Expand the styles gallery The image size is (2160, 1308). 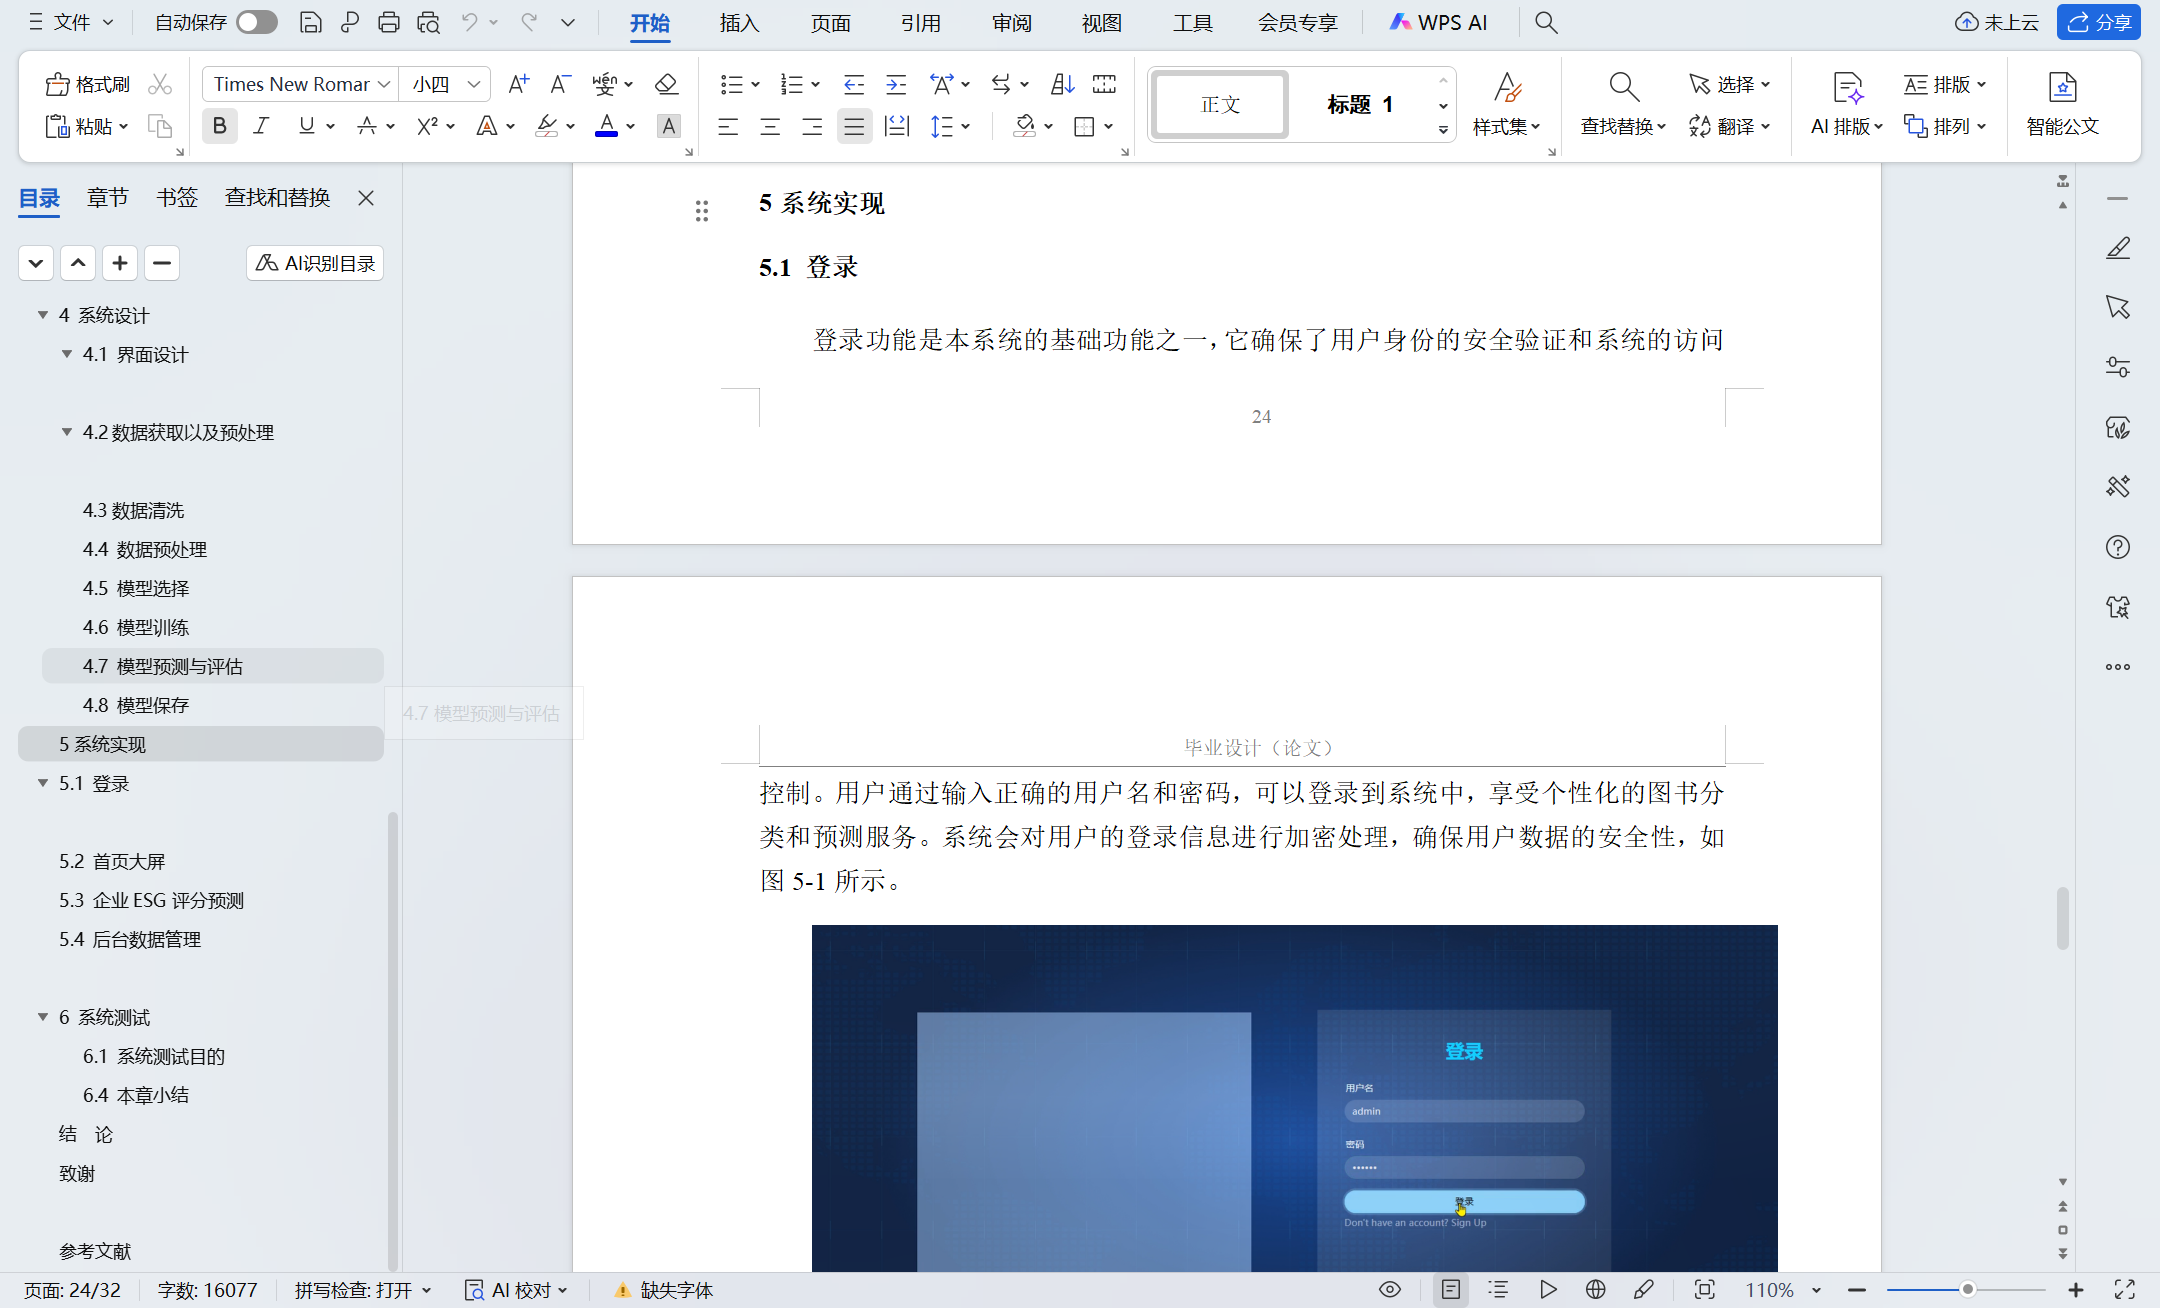point(1443,130)
